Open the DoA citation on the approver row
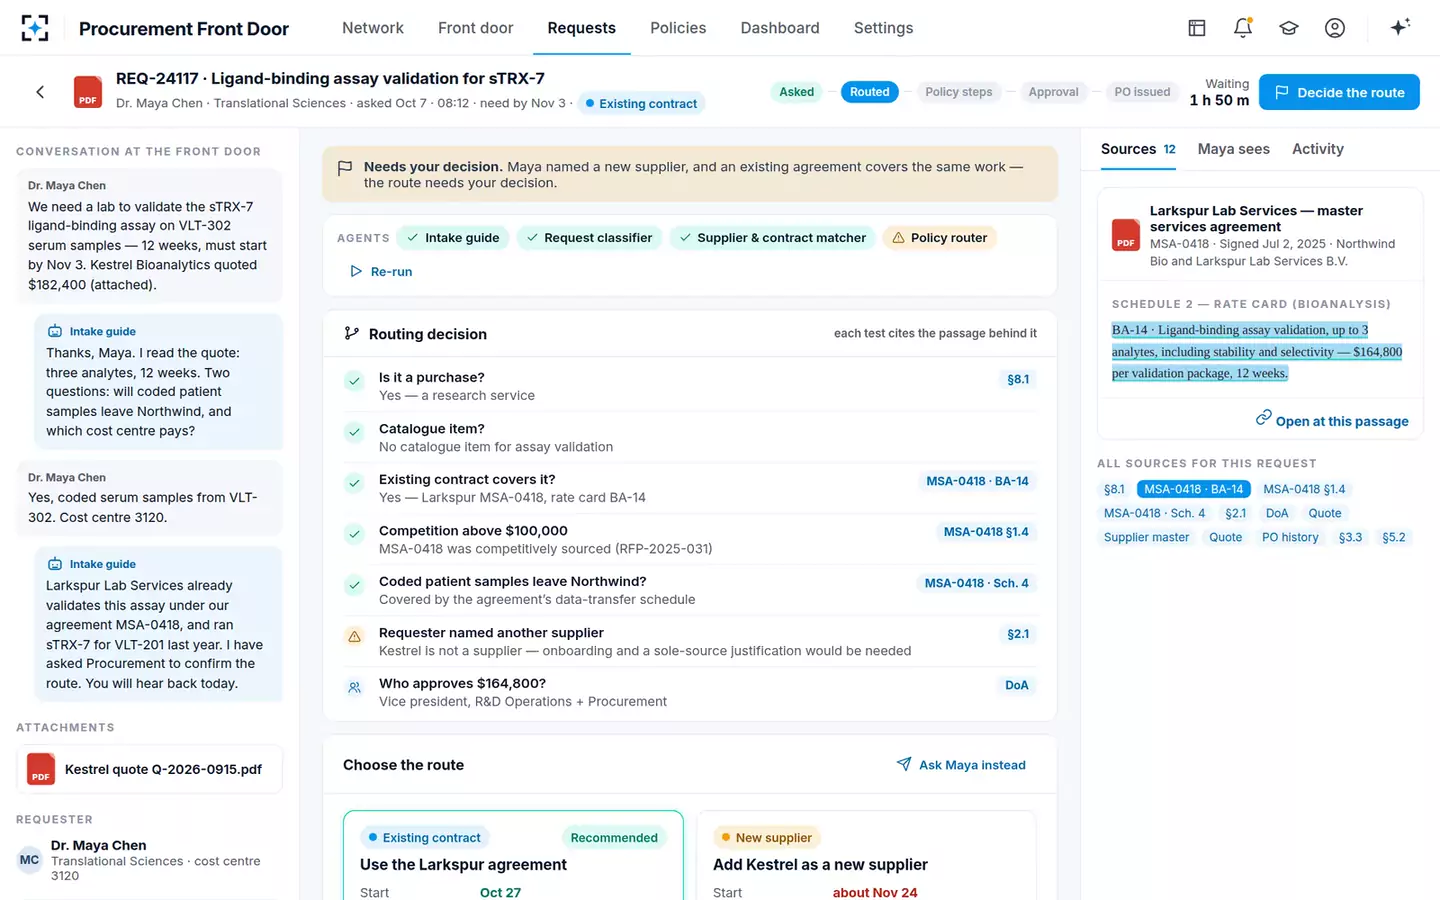The height and width of the screenshot is (900, 1440). click(x=1017, y=685)
